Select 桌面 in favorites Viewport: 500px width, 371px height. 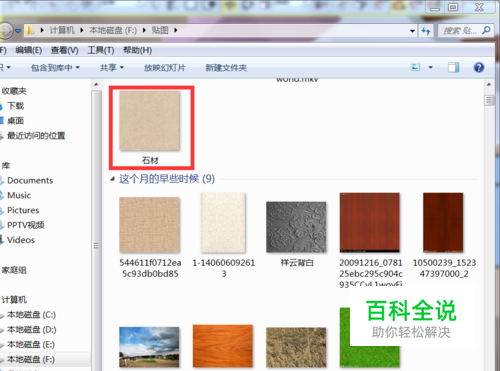click(x=16, y=121)
